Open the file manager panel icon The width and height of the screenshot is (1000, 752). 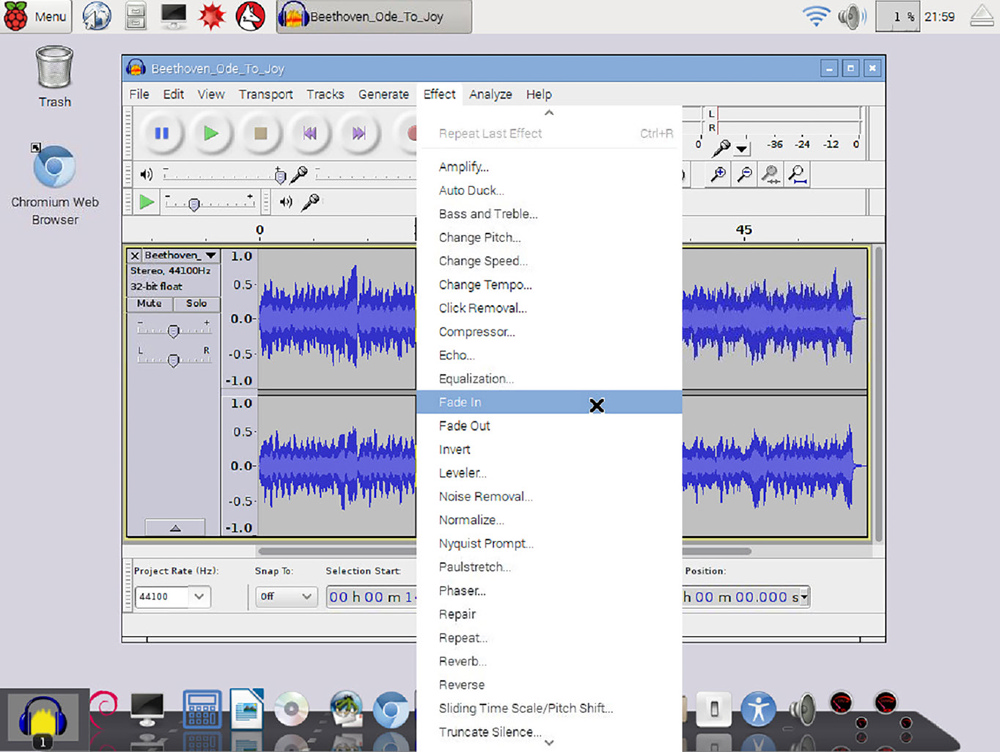click(135, 17)
